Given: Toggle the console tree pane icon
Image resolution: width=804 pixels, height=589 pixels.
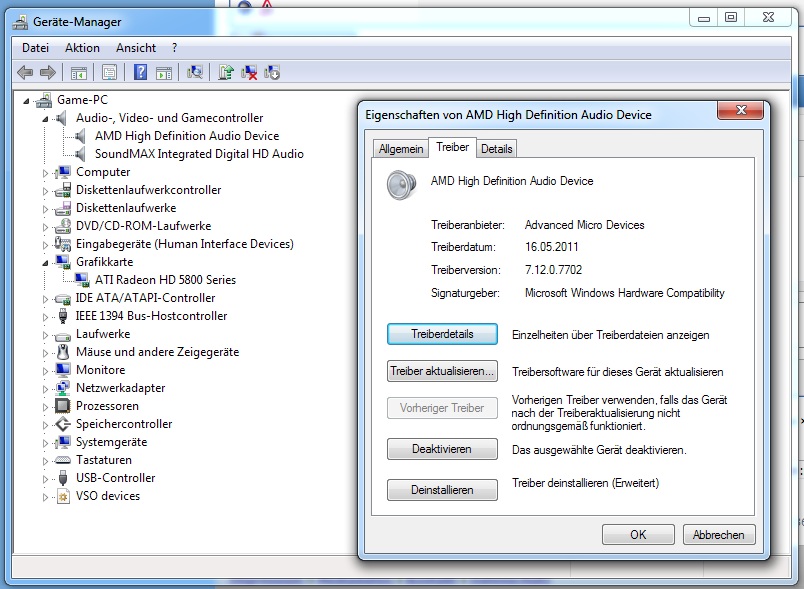Looking at the screenshot, I should tap(78, 73).
